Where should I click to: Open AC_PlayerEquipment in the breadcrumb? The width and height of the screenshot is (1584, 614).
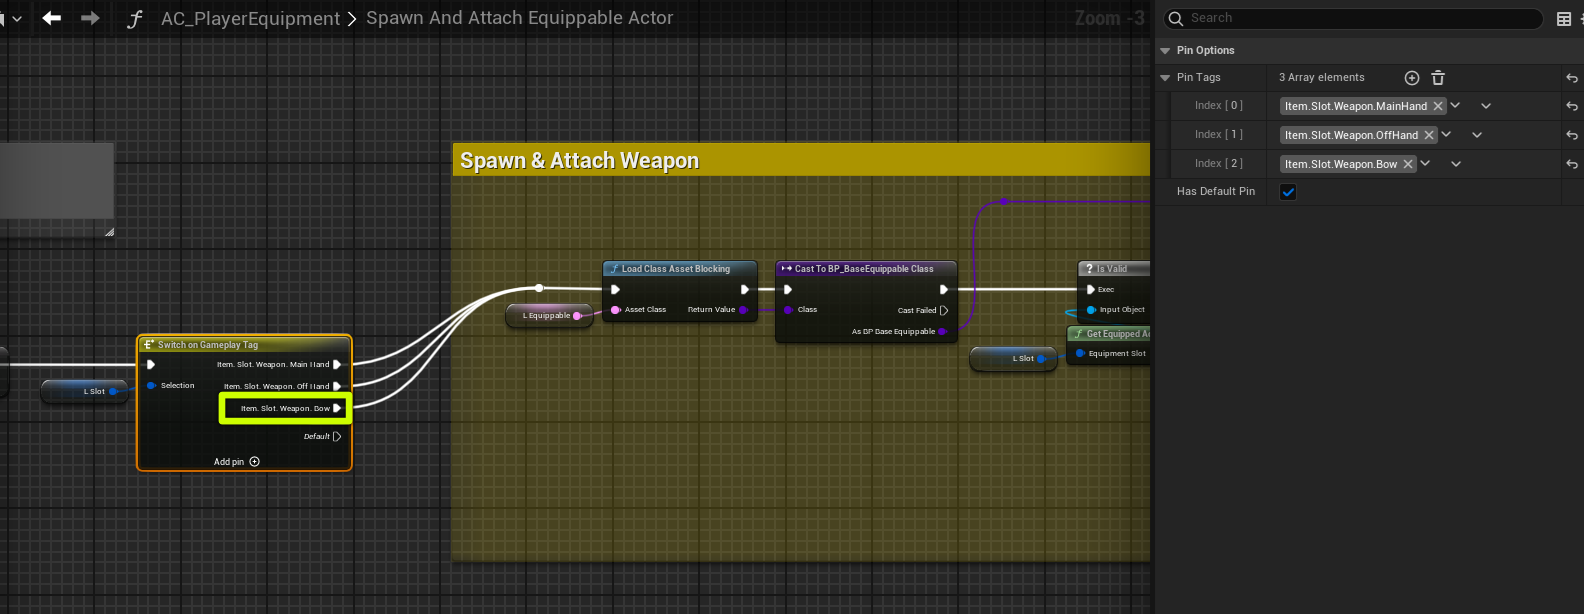click(x=250, y=19)
